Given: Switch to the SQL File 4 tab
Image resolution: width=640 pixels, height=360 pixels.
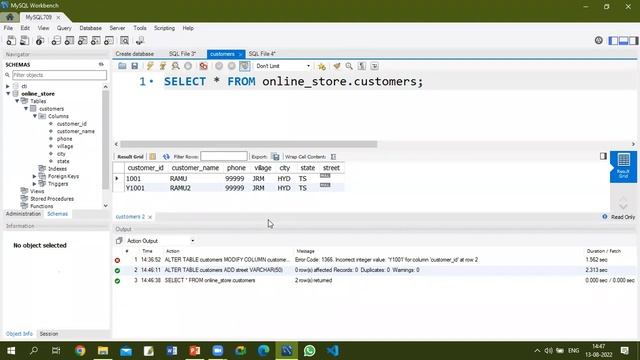Looking at the screenshot, I should 262,54.
